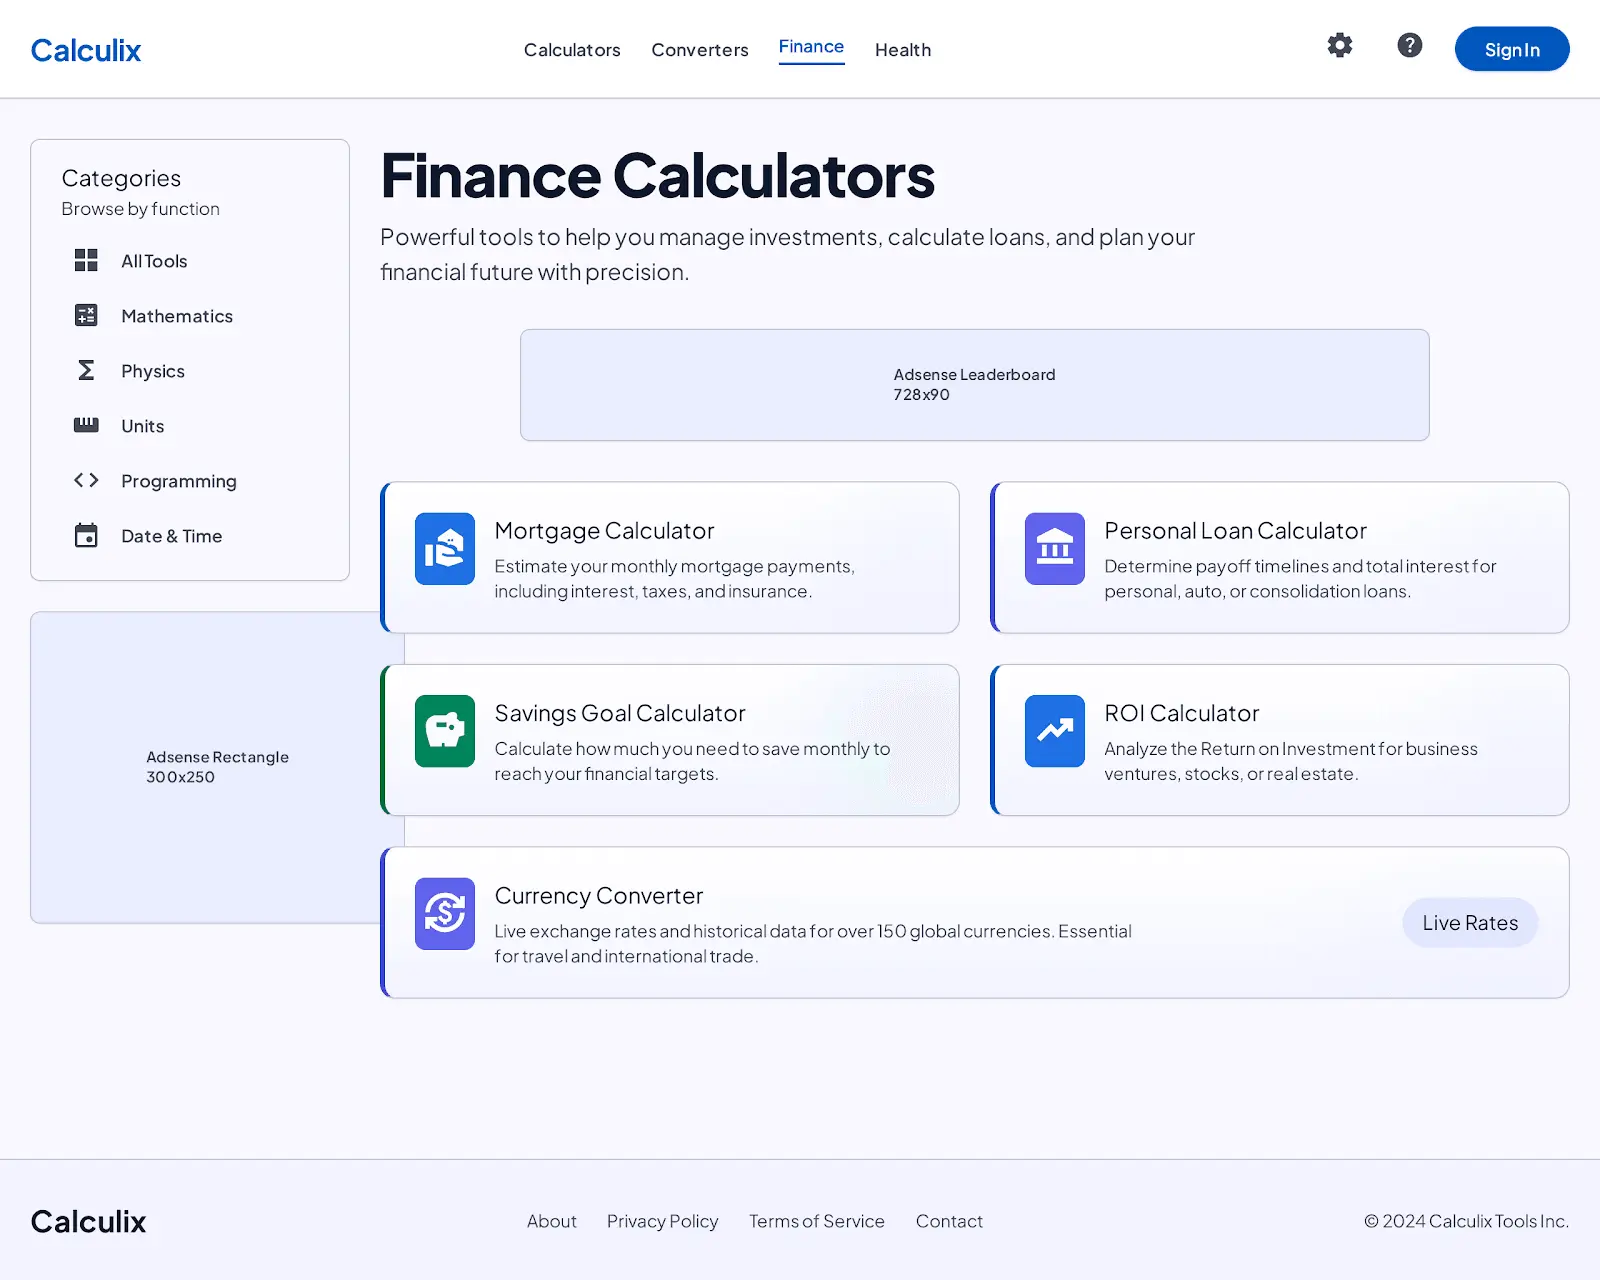This screenshot has height=1280, width=1600.
Task: Select Programming category label
Action: coord(179,481)
